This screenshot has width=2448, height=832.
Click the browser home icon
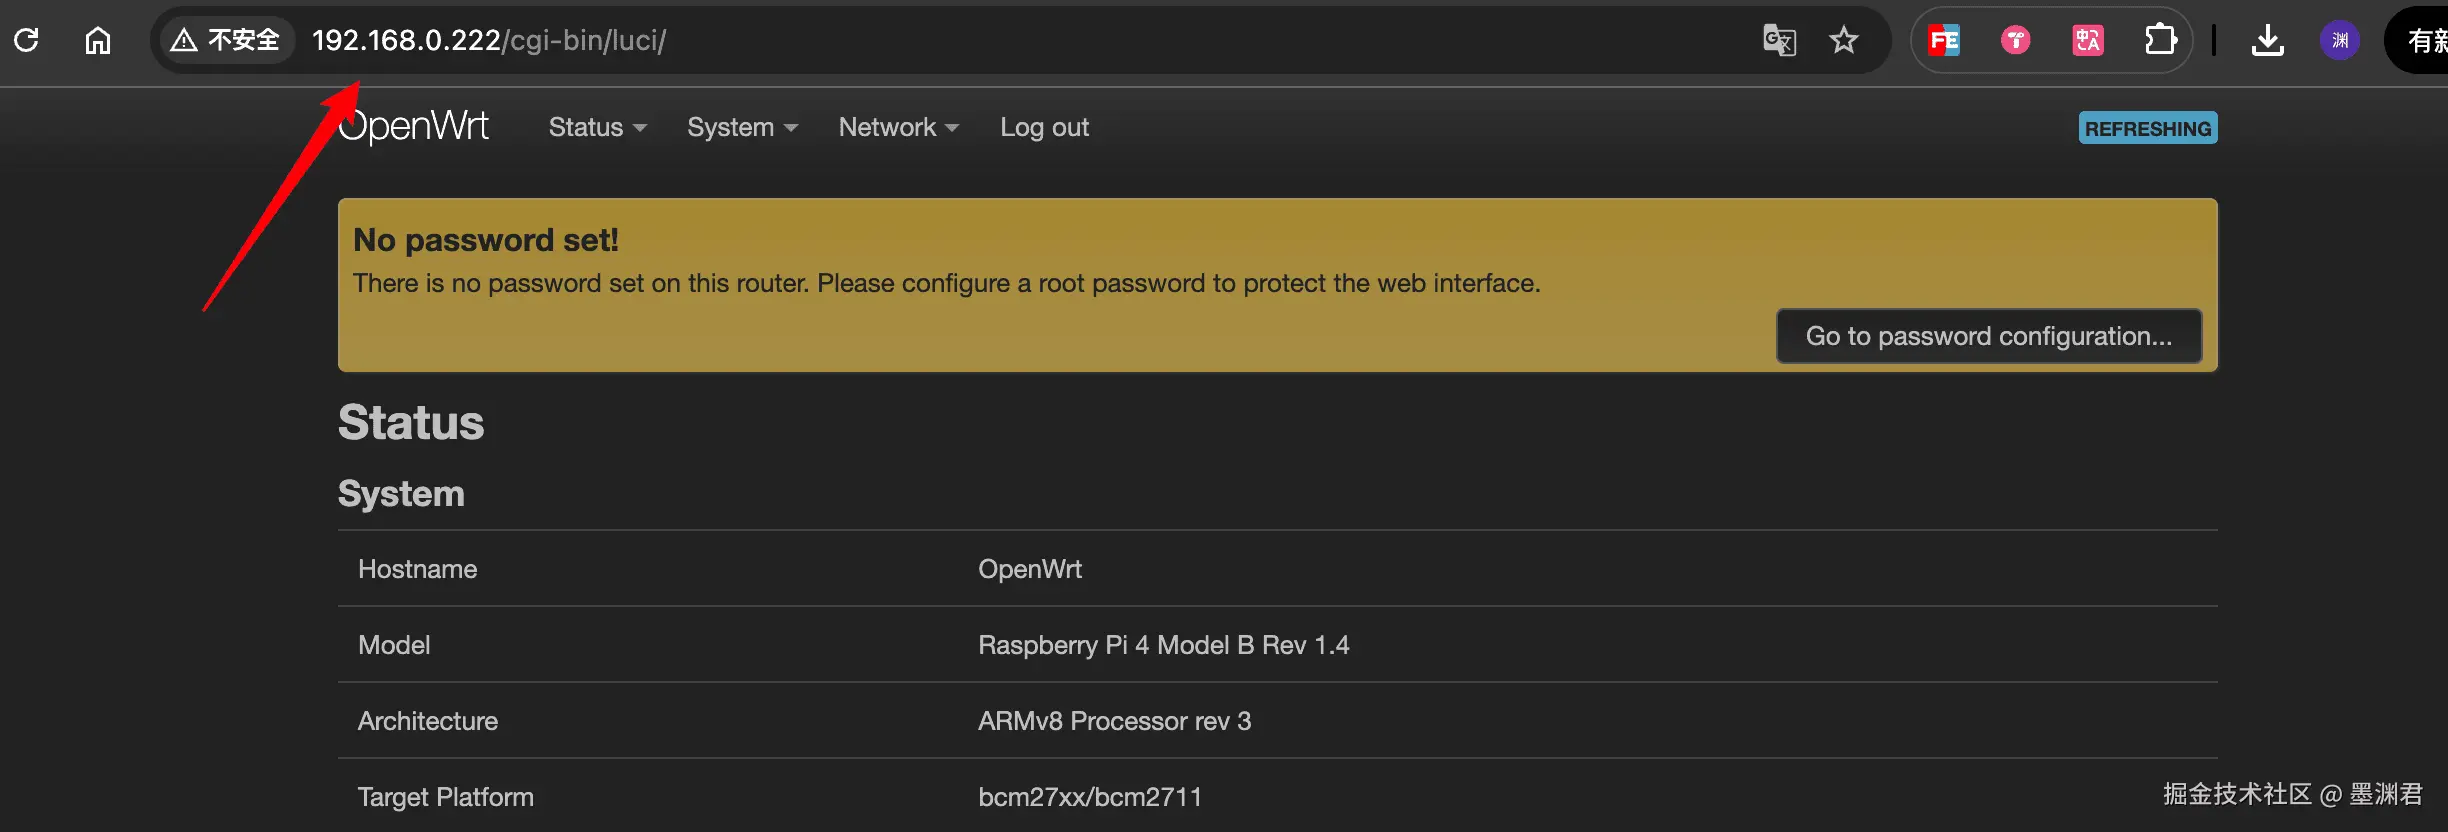tap(98, 40)
